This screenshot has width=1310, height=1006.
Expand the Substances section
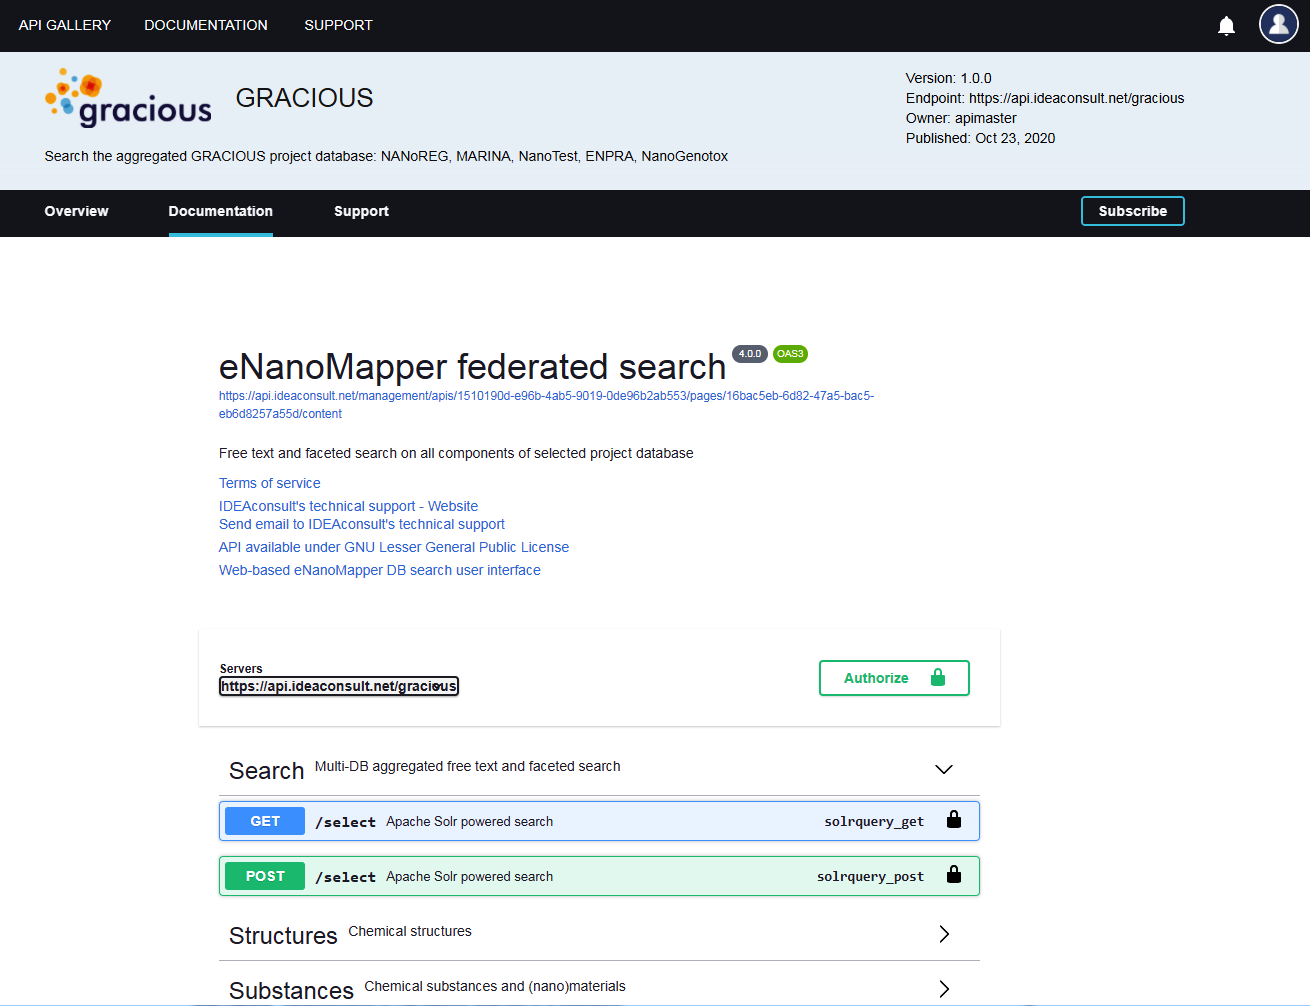(x=943, y=988)
